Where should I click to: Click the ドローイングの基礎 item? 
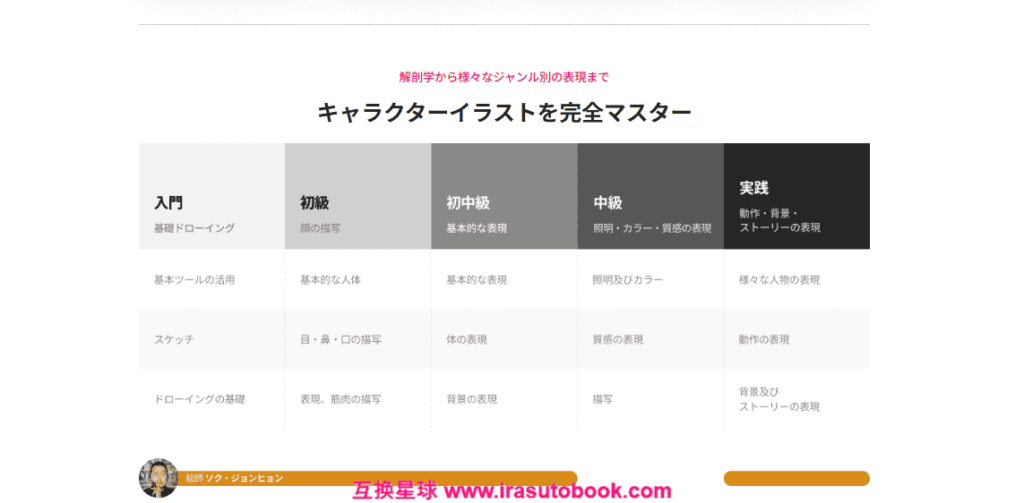(x=199, y=399)
